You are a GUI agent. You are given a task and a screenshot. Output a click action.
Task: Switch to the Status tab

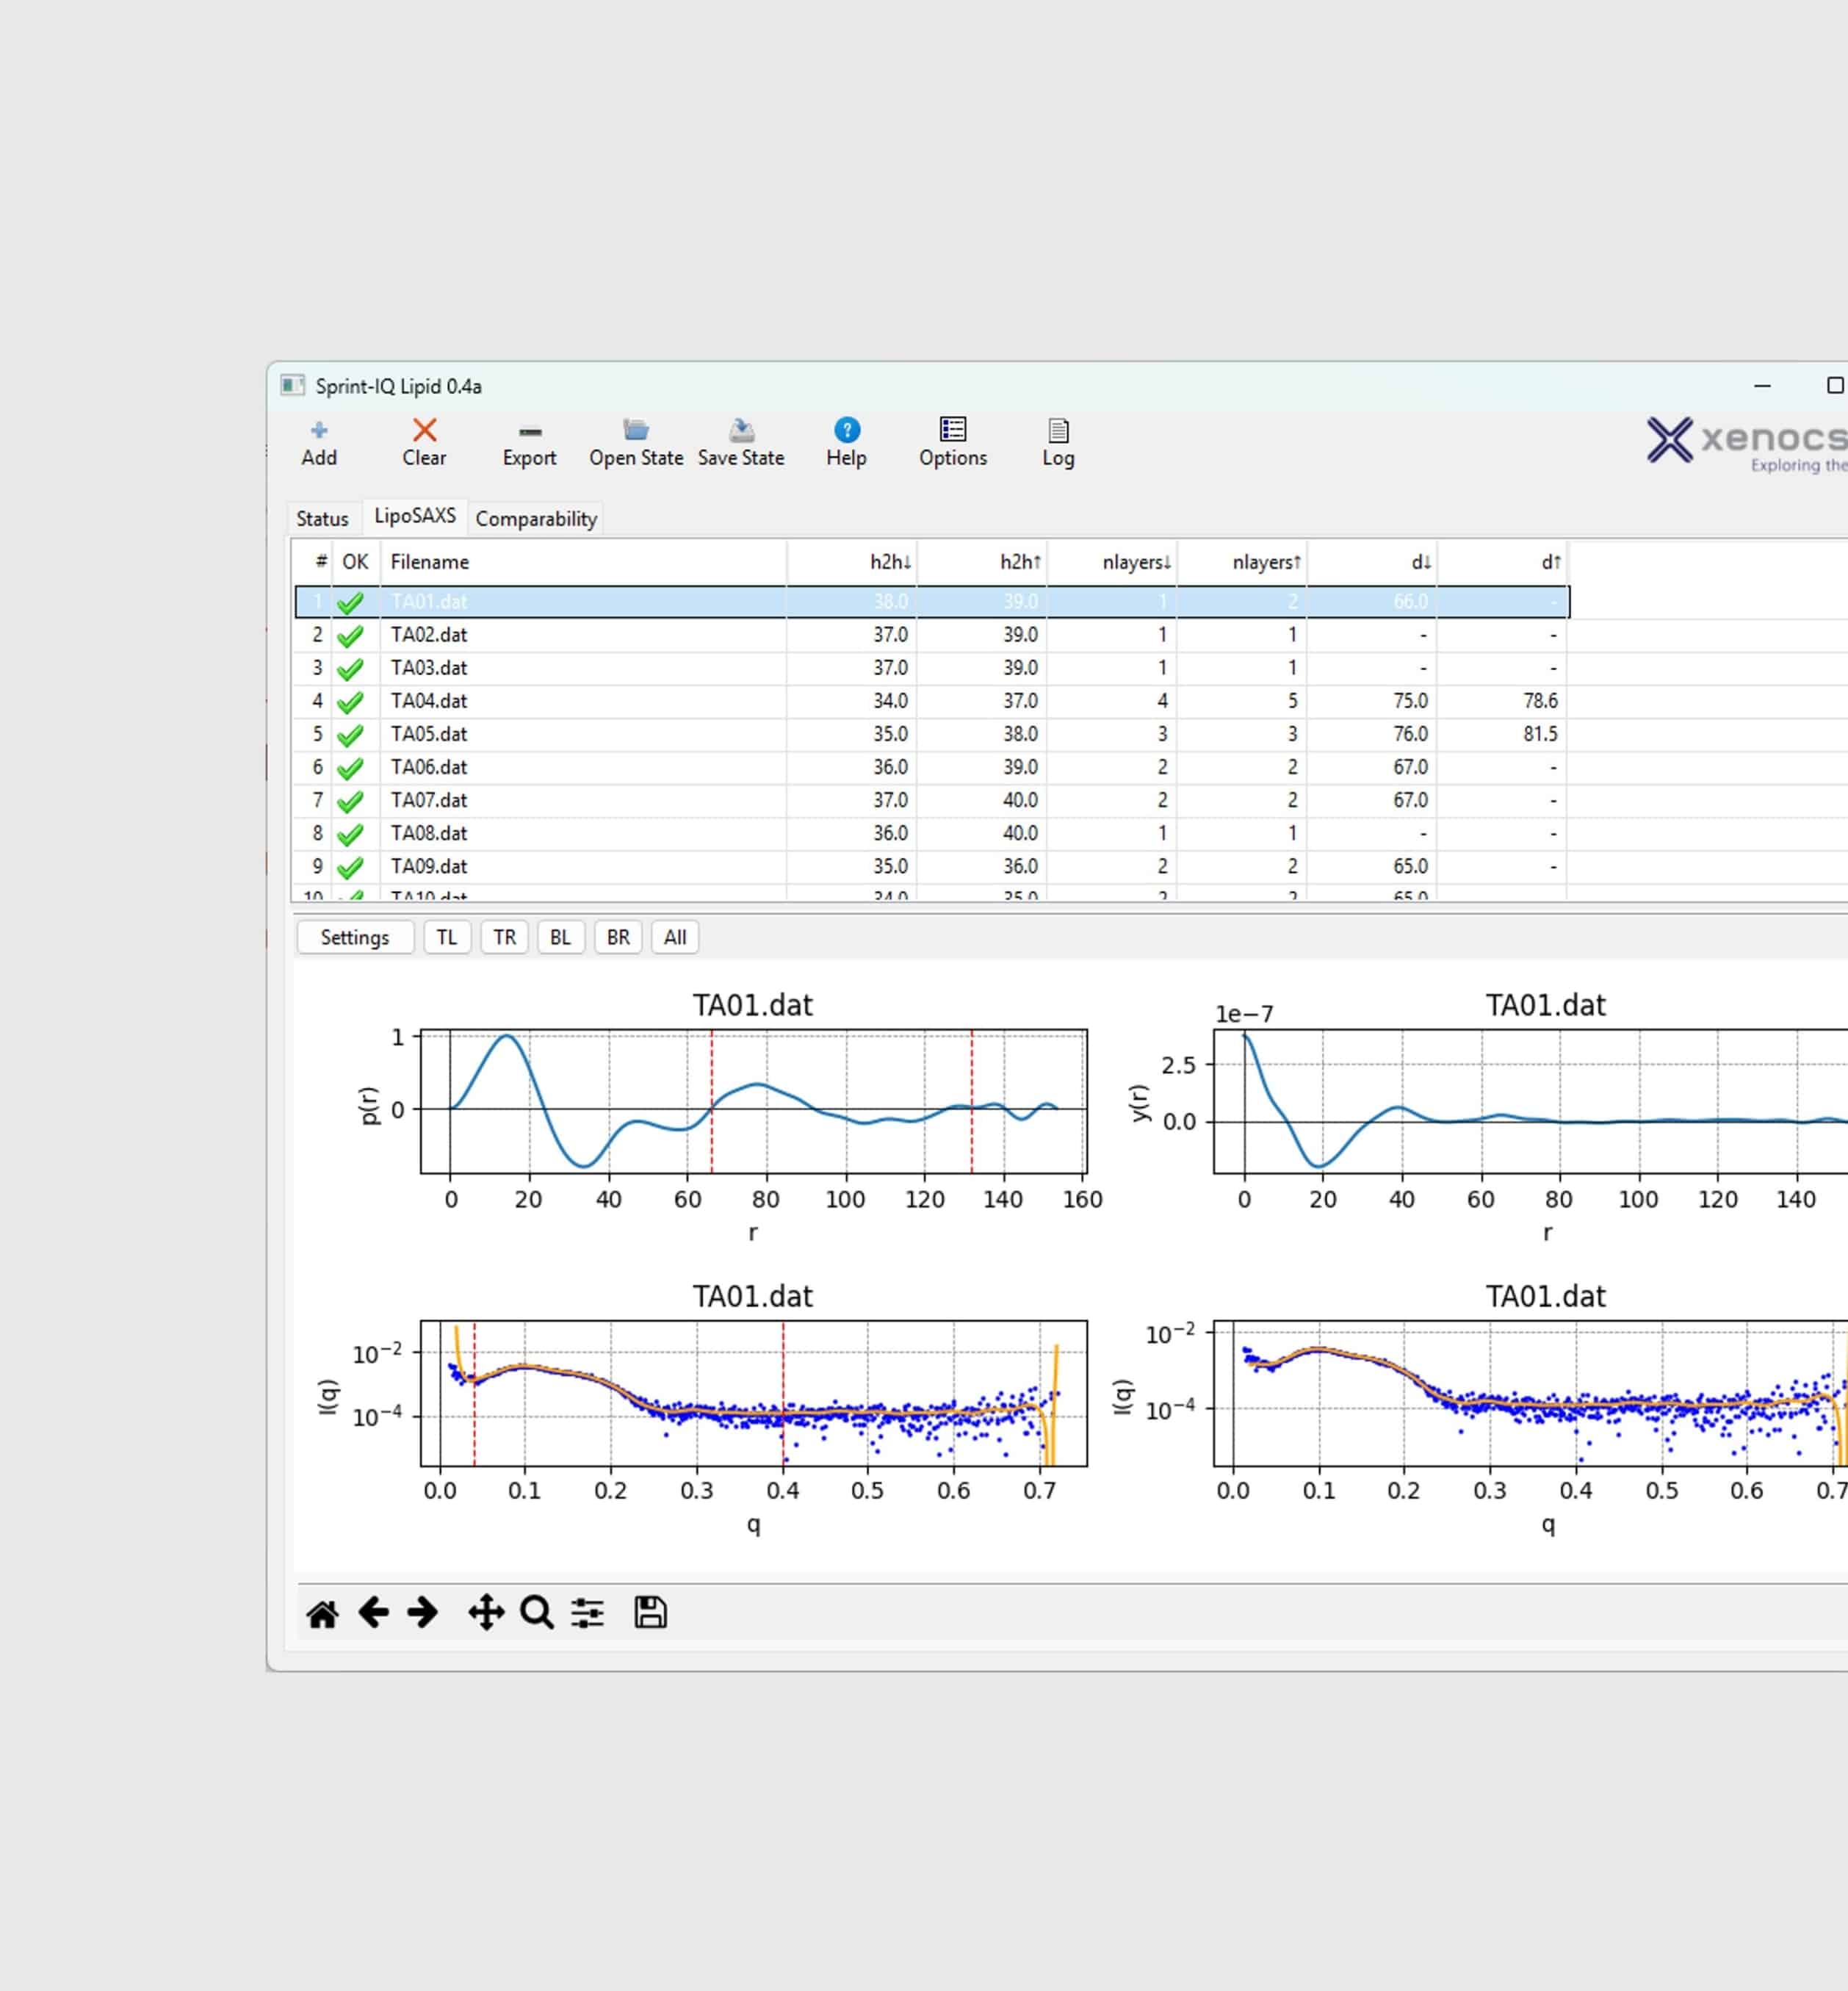point(322,519)
